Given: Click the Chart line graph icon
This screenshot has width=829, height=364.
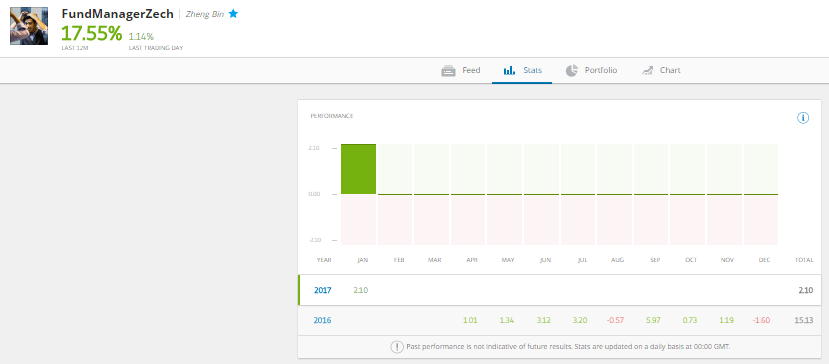Looking at the screenshot, I should pos(647,70).
